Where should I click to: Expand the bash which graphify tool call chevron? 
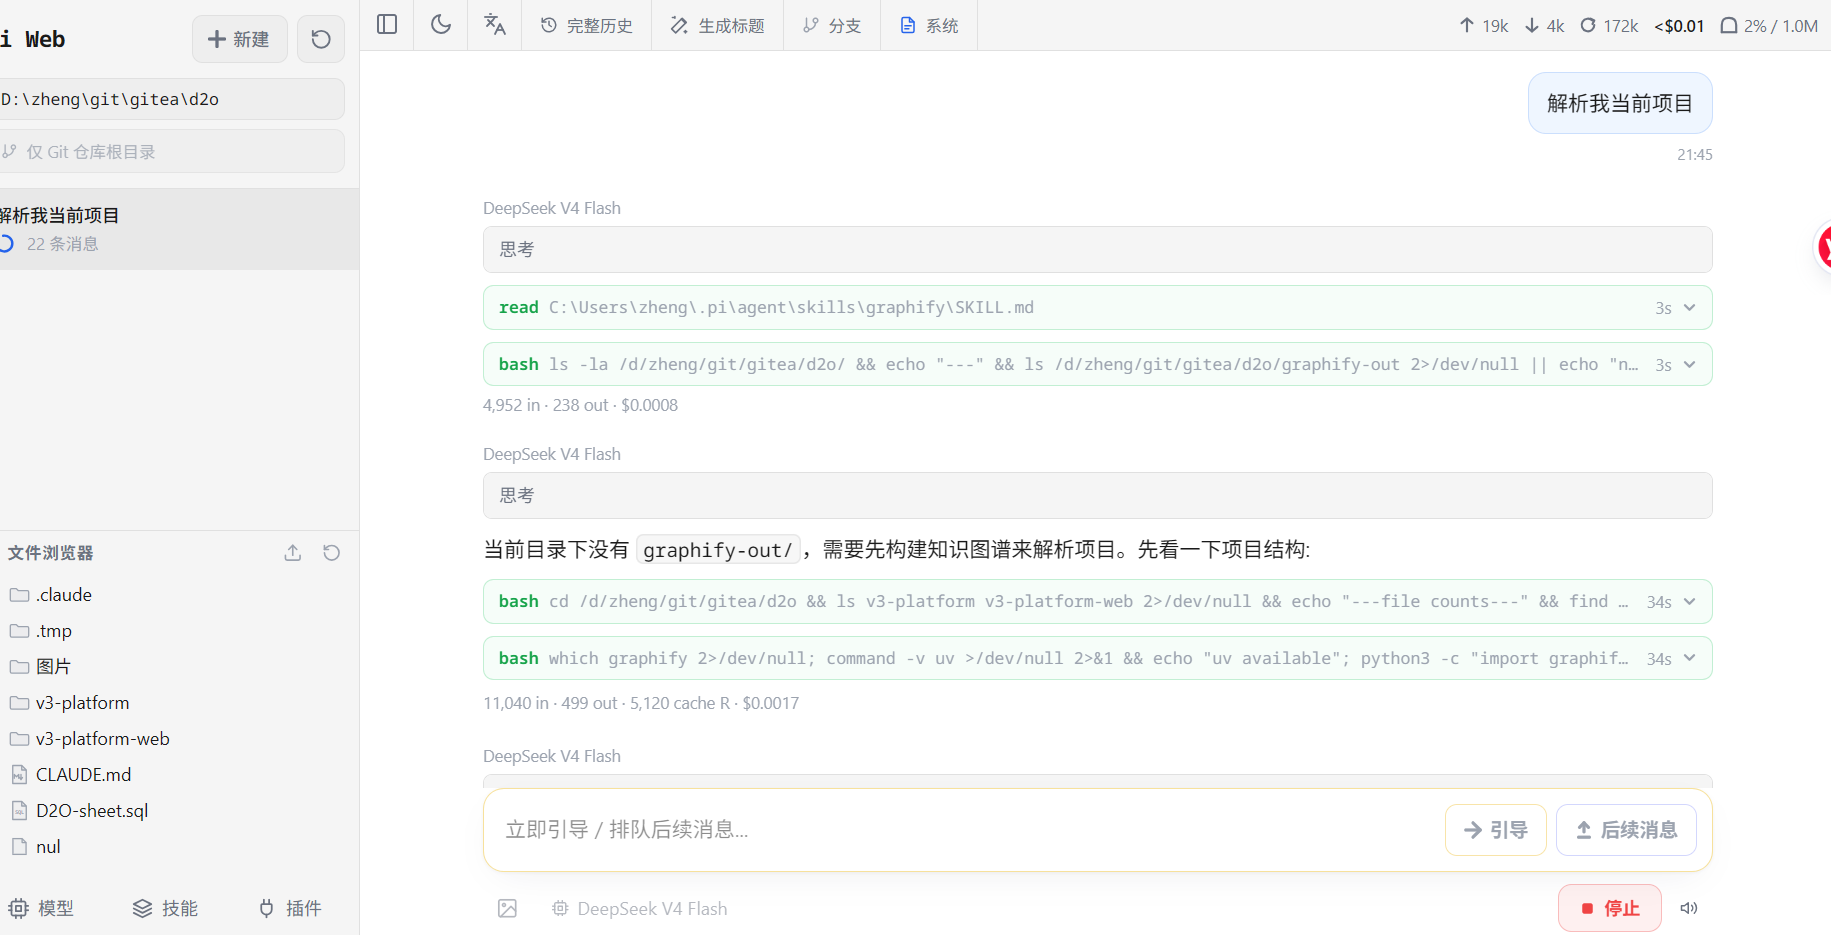[x=1690, y=659]
